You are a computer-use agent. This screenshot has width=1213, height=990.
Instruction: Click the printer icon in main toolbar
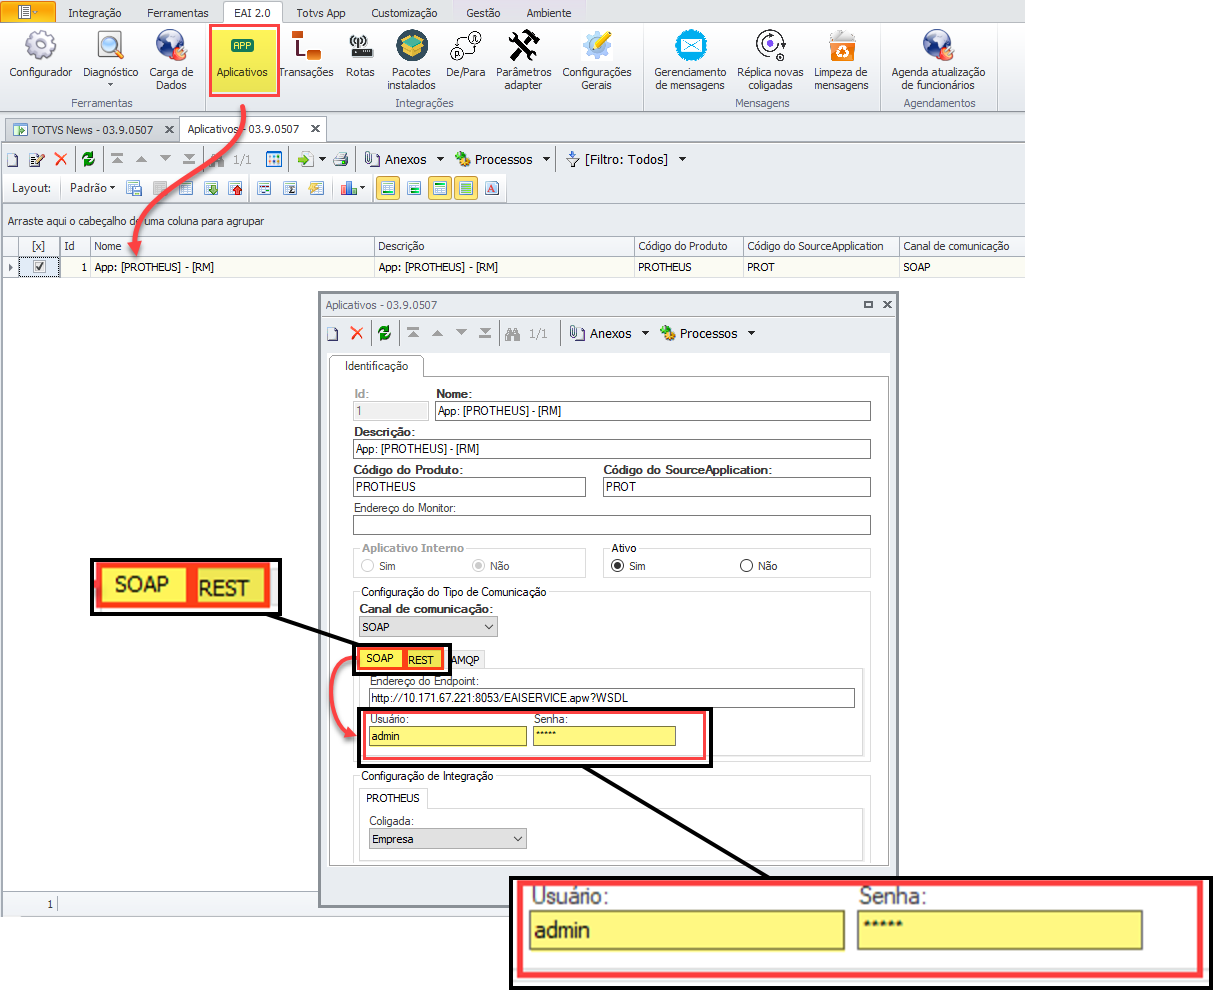coord(341,160)
